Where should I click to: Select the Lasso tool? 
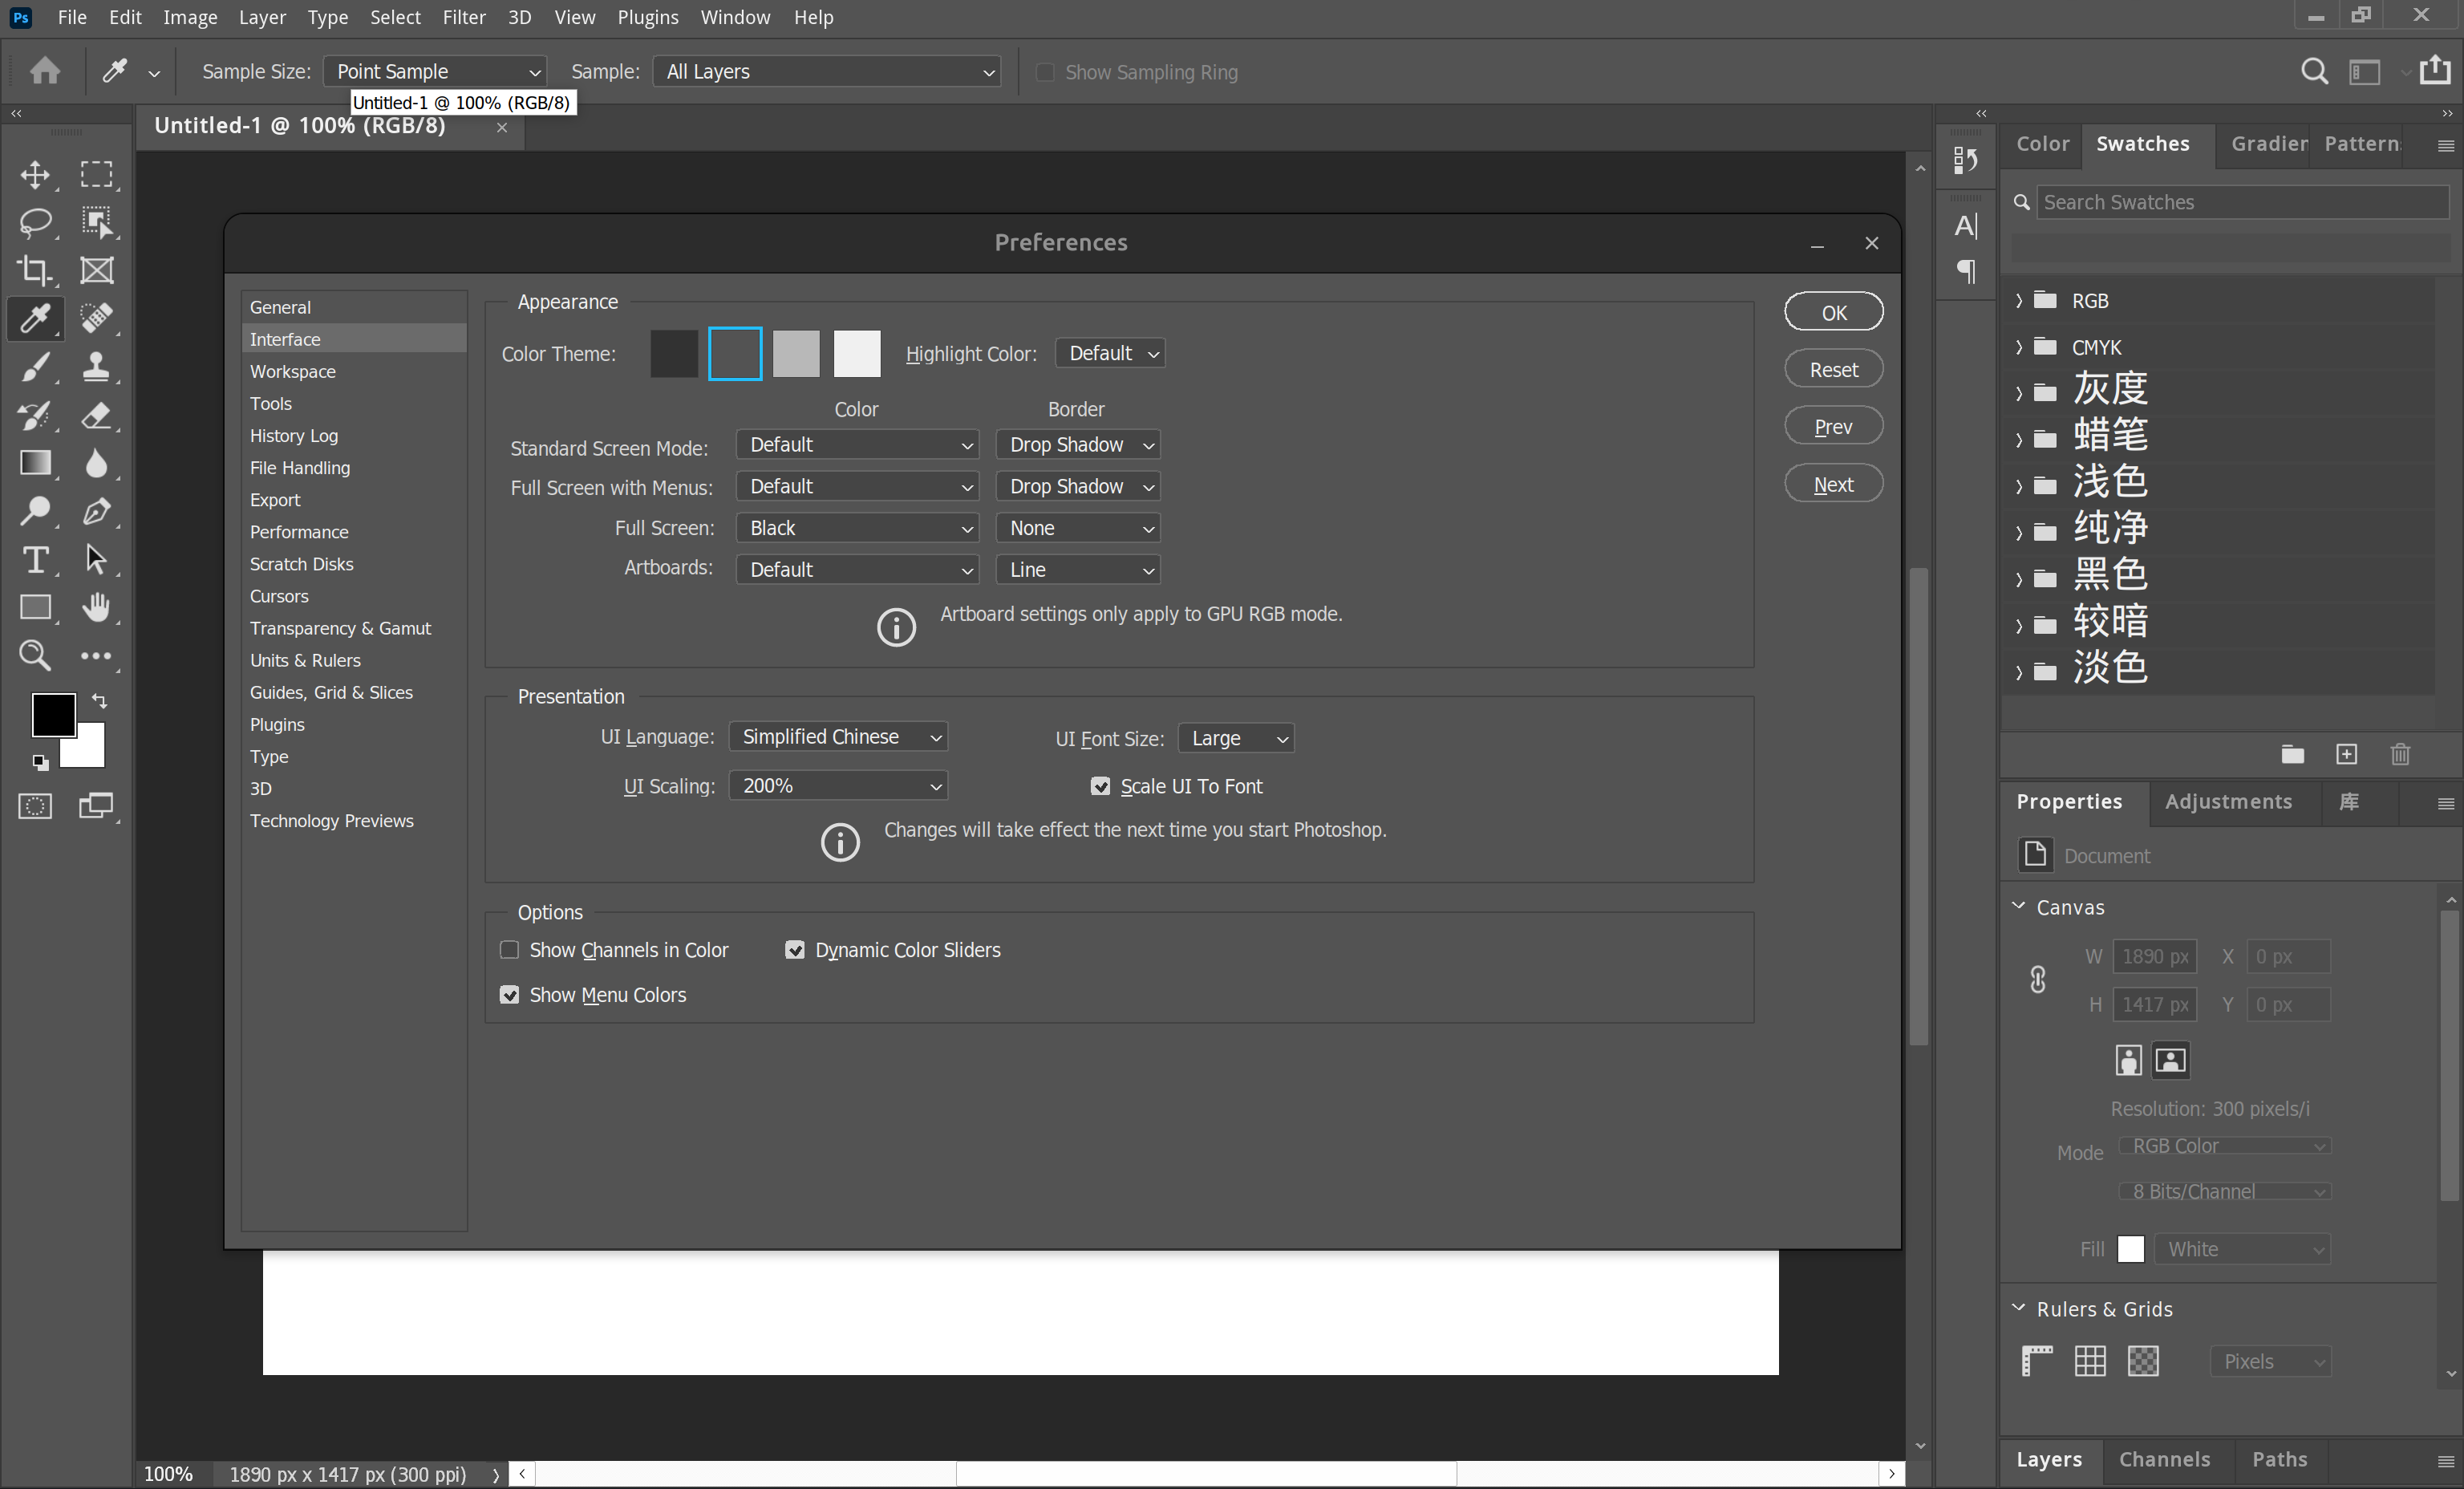click(36, 222)
